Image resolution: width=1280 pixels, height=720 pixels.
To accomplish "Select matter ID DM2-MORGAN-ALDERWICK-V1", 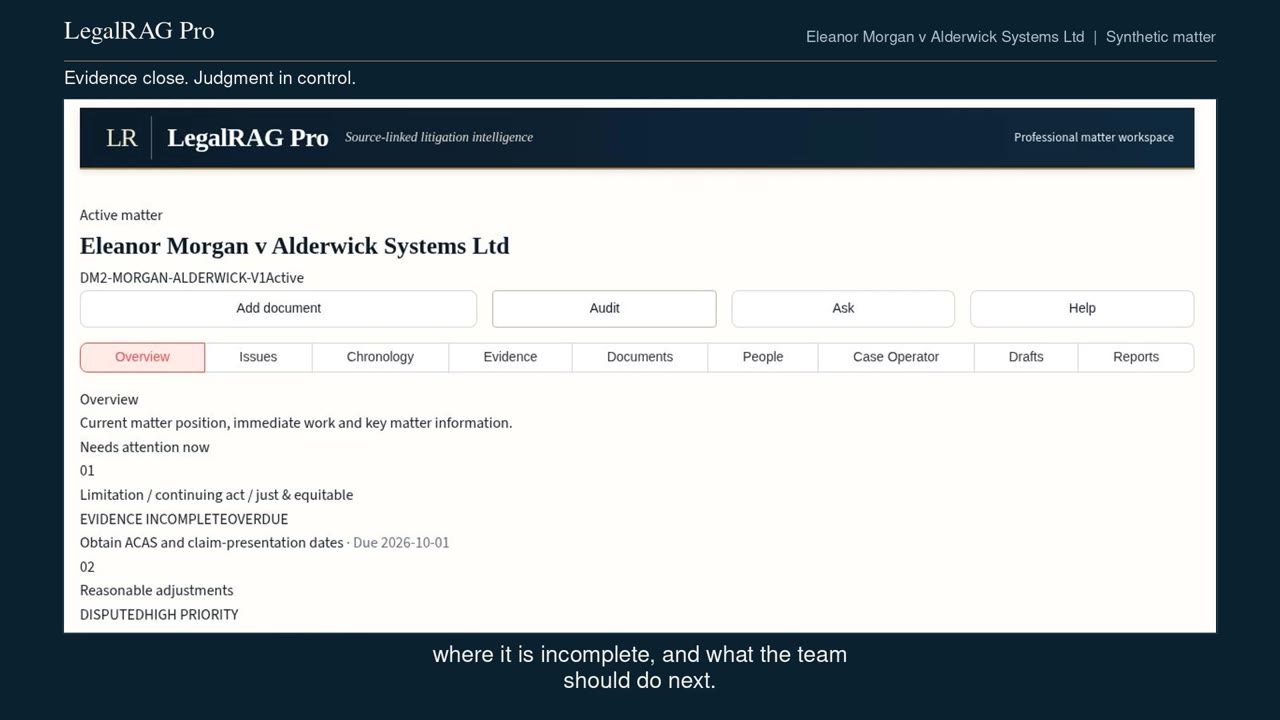I will 173,278.
